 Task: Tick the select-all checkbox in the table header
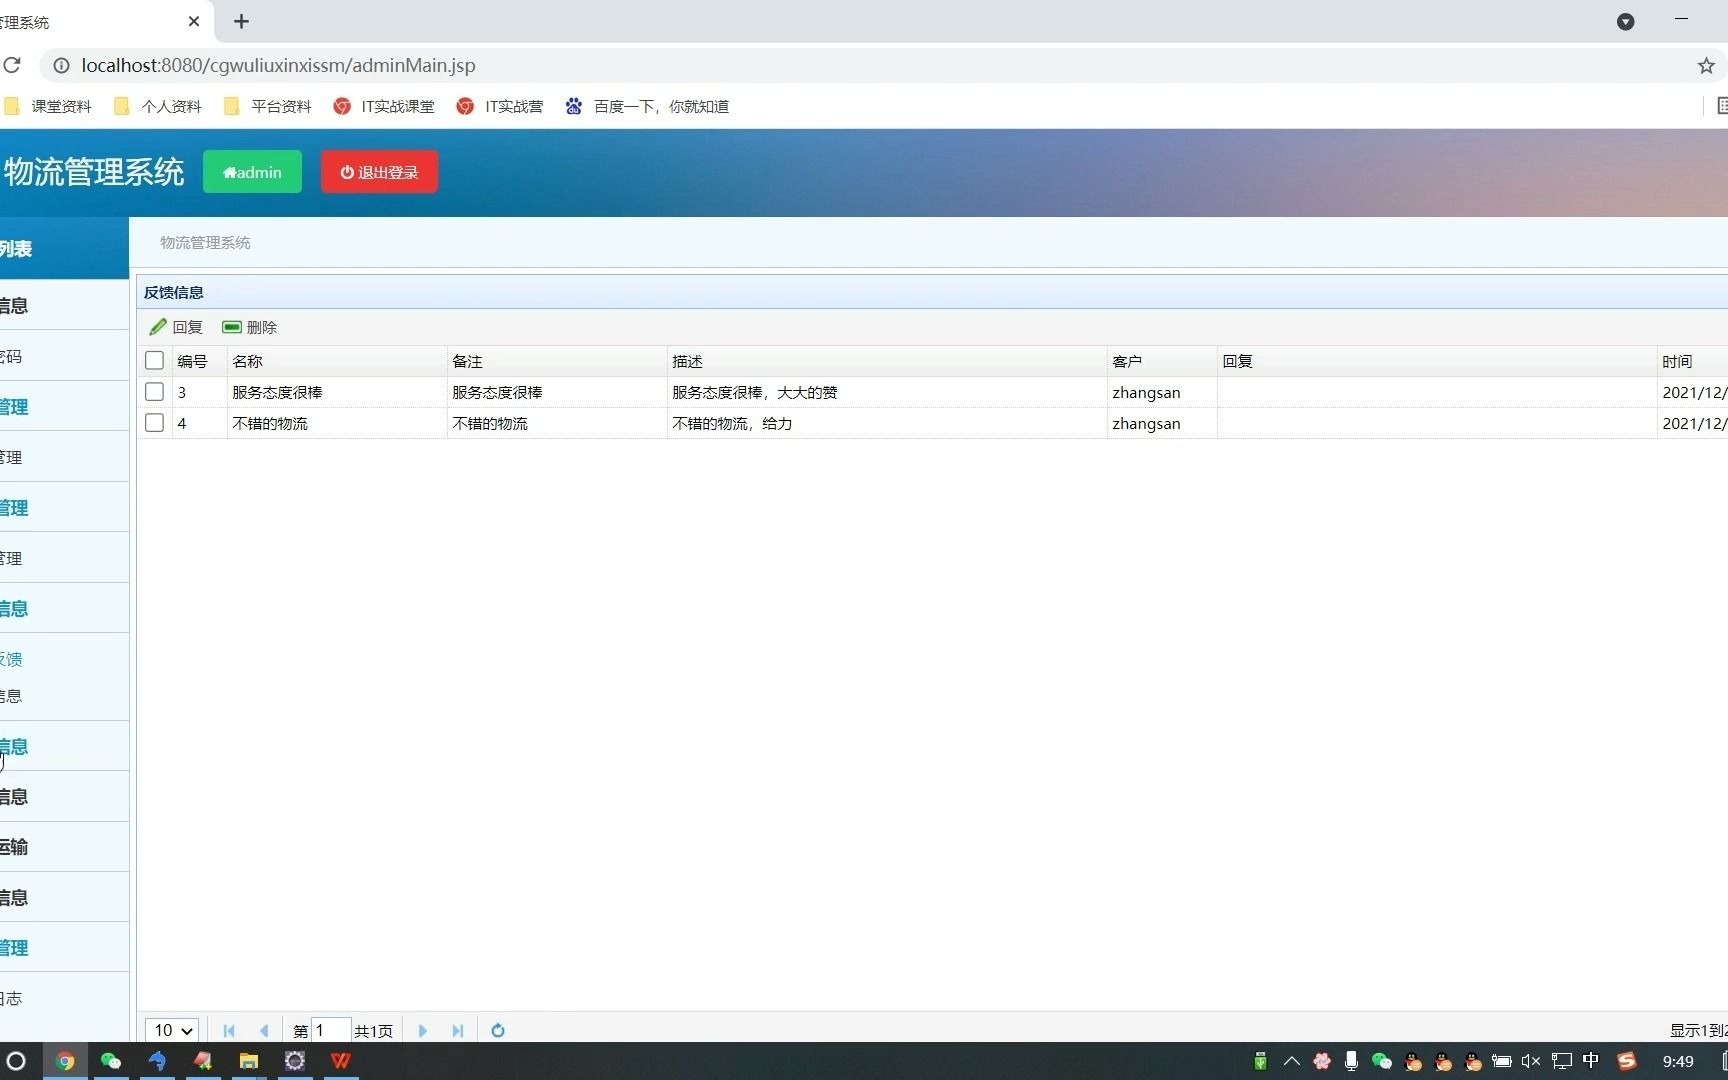[154, 361]
